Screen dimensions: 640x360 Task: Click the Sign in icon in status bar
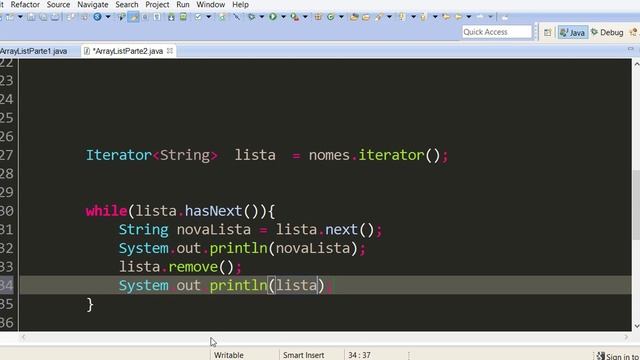pos(600,356)
